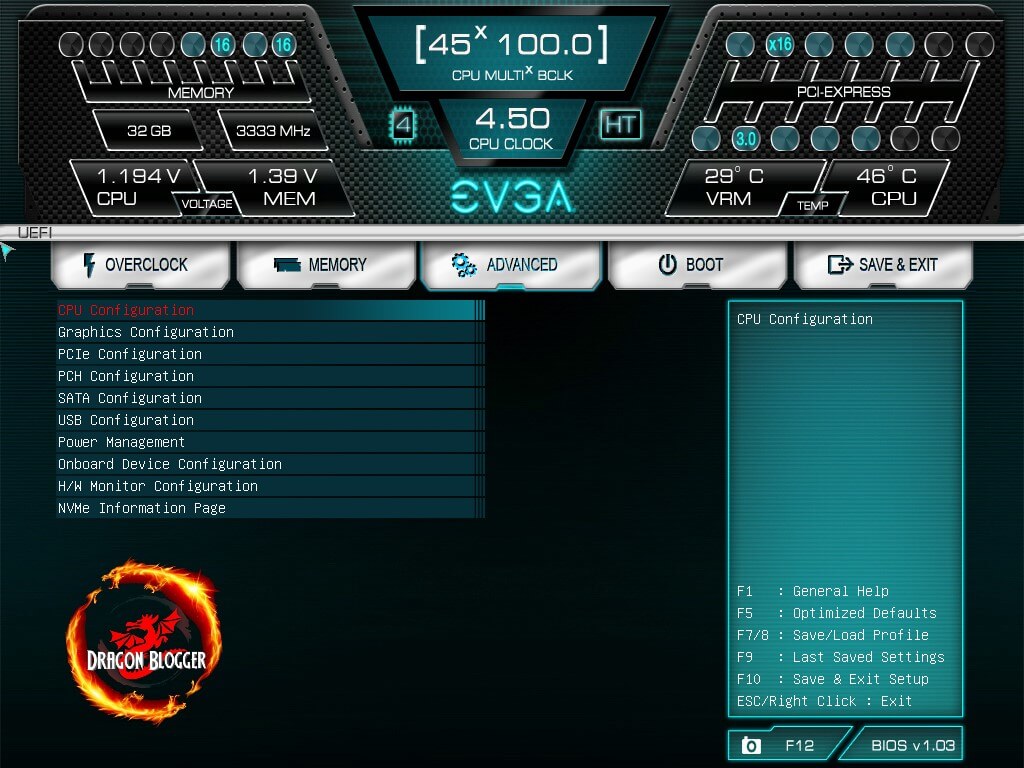The height and width of the screenshot is (768, 1024).
Task: Enter Graphics Configuration submenu
Action: click(x=146, y=332)
